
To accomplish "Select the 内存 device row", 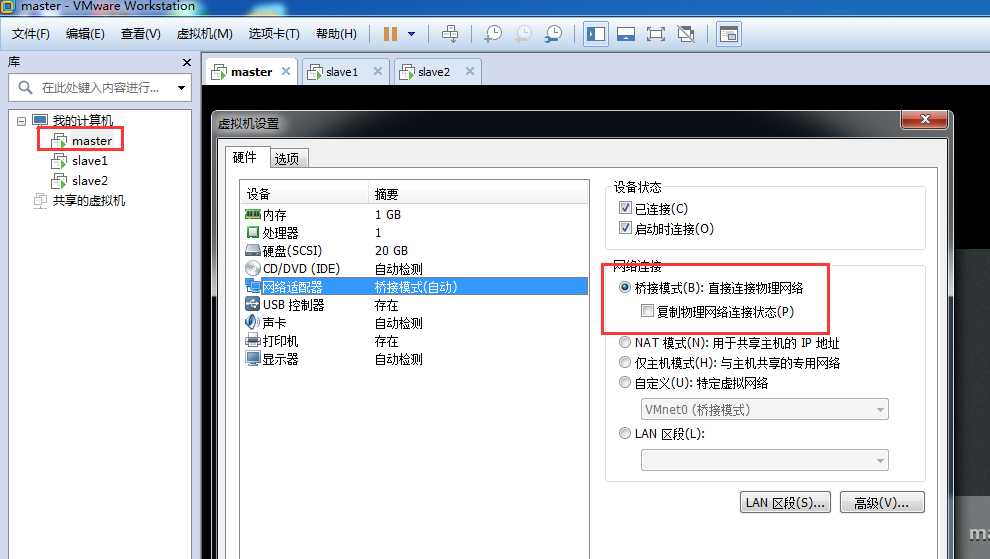I will [x=415, y=215].
